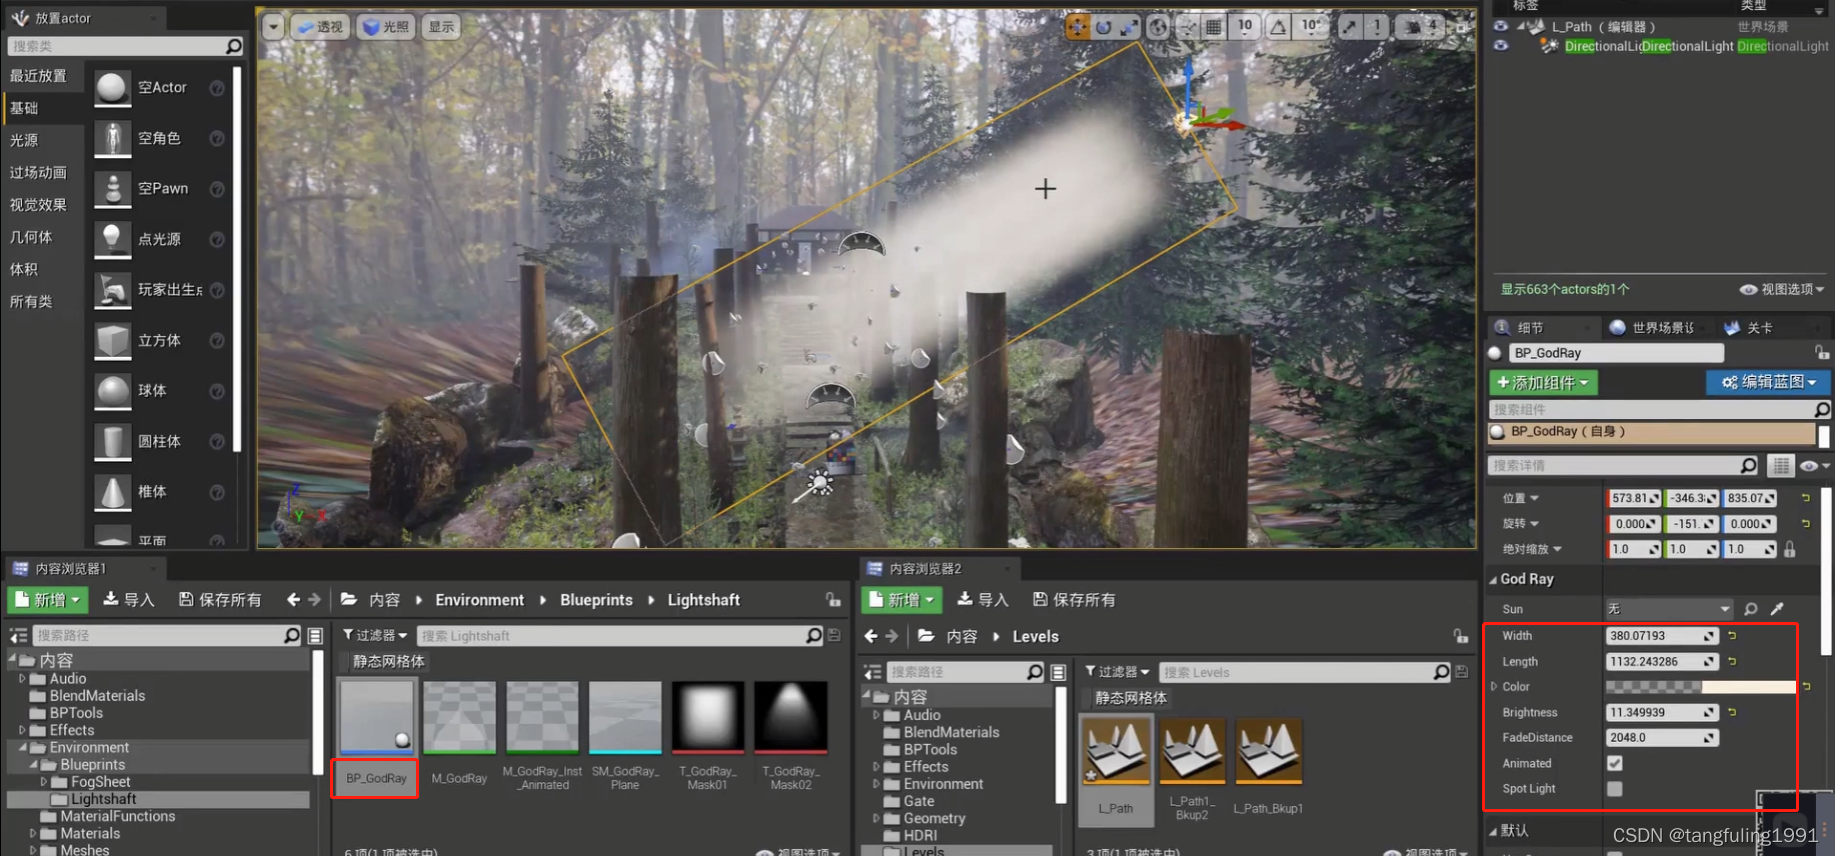The height and width of the screenshot is (856, 1835).
Task: Click the 透视 perspective view button
Action: pyautogui.click(x=319, y=27)
